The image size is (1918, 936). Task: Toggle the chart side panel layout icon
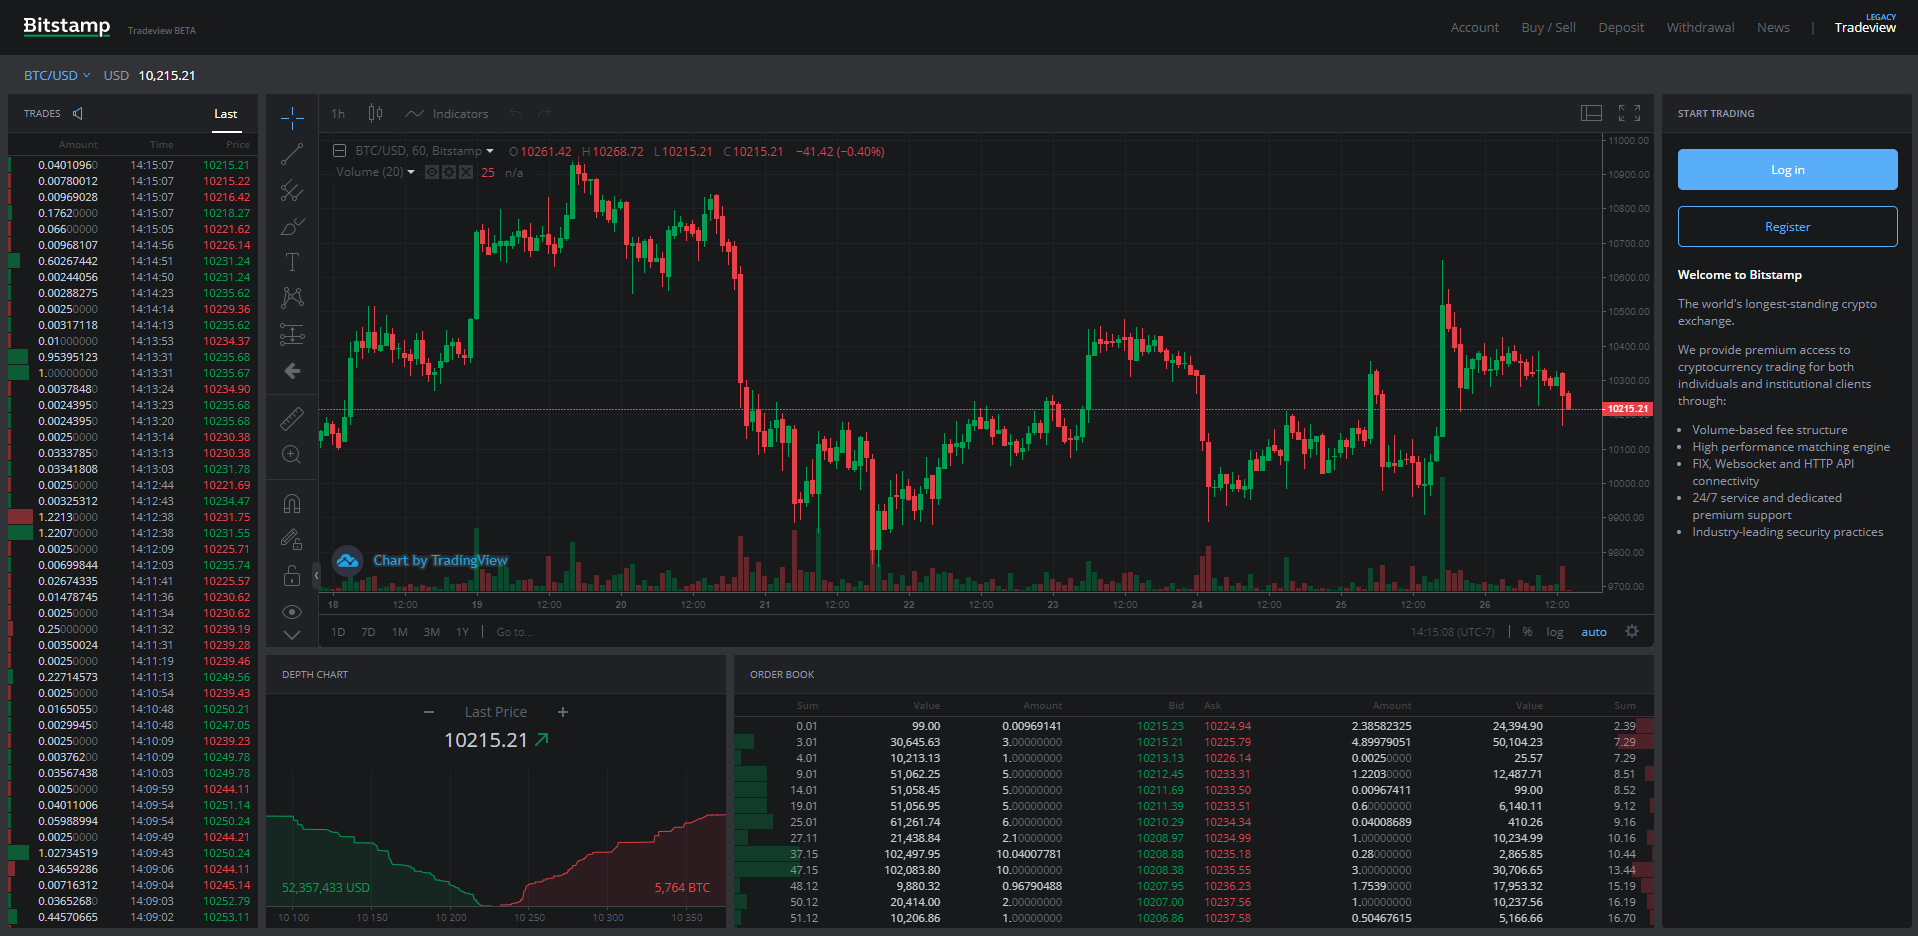[1591, 114]
